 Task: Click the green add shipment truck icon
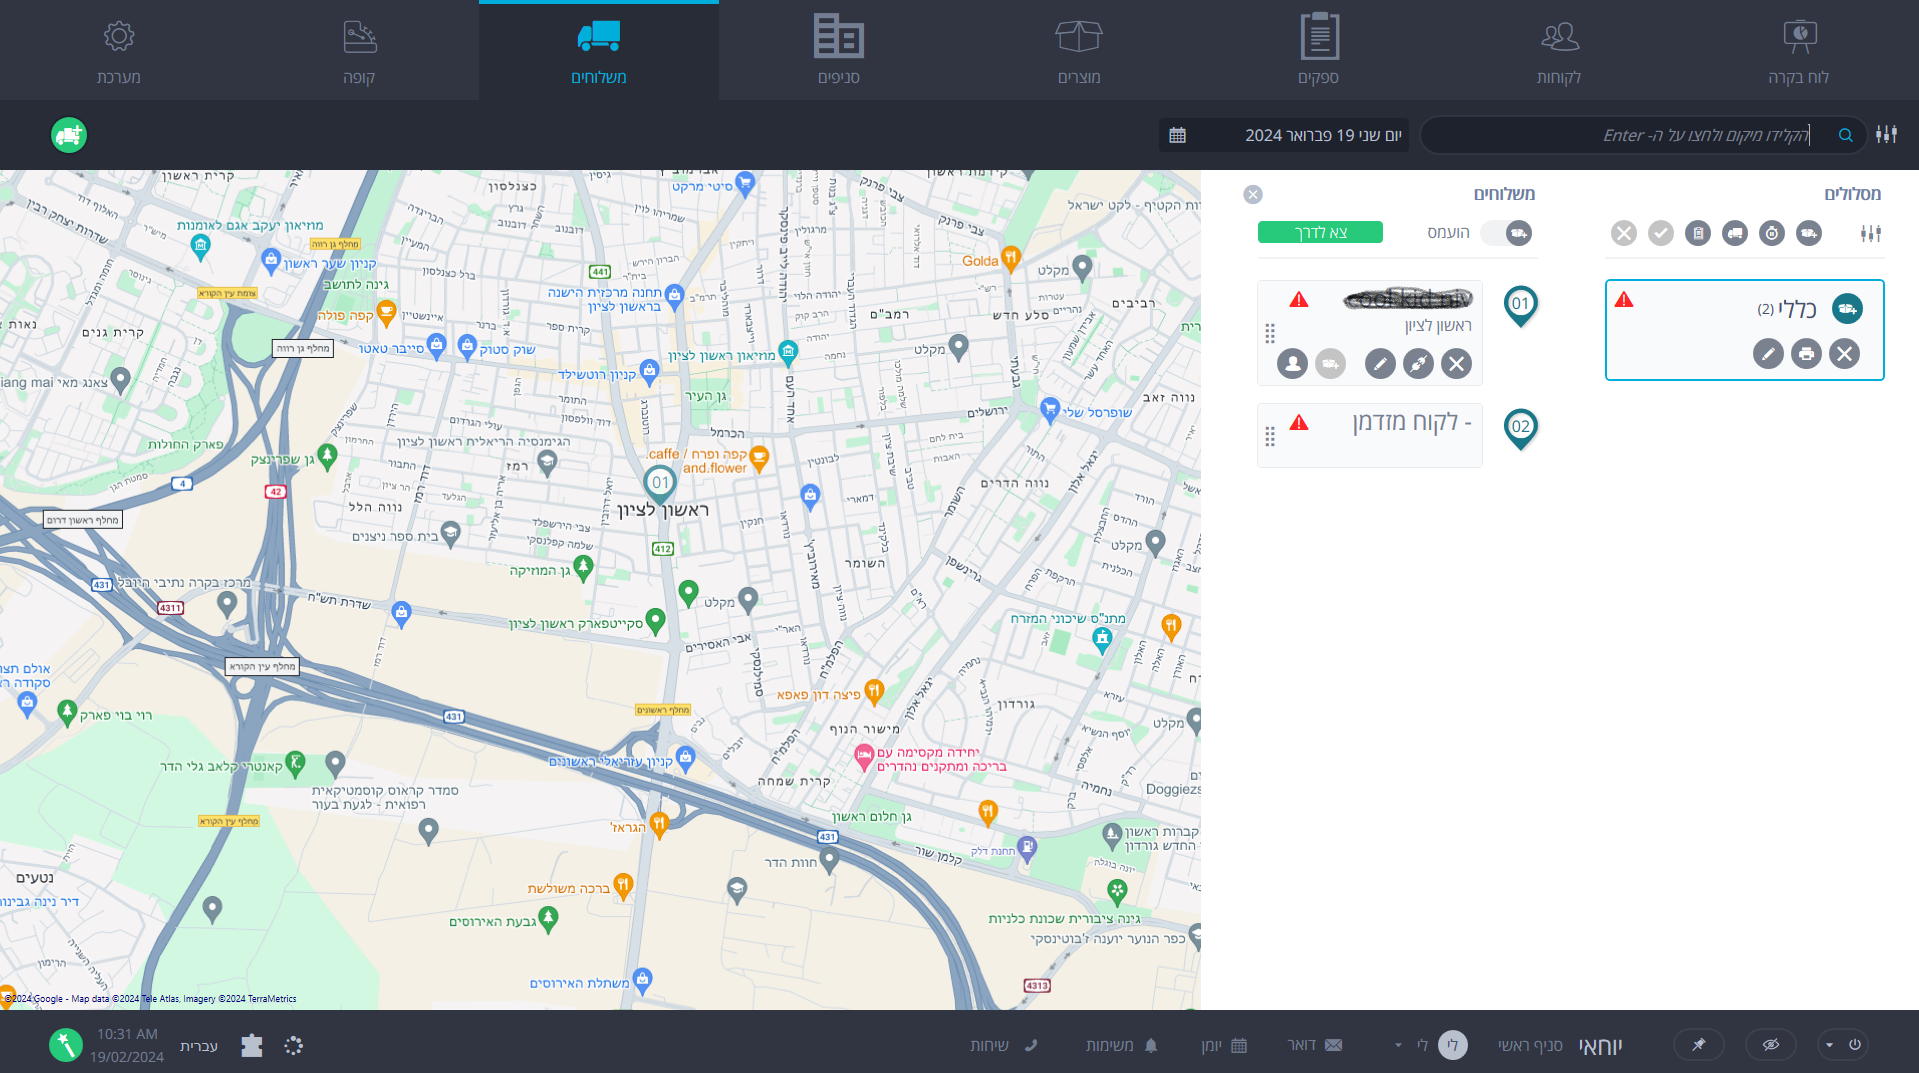tap(69, 135)
